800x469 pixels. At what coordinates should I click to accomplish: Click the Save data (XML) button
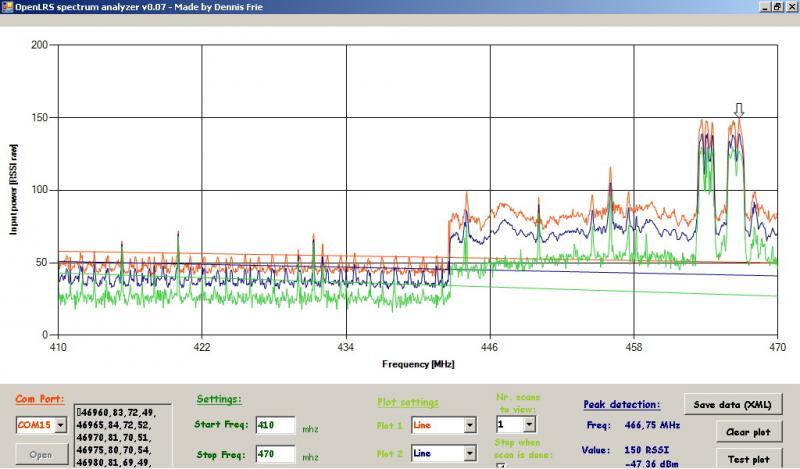pos(733,404)
